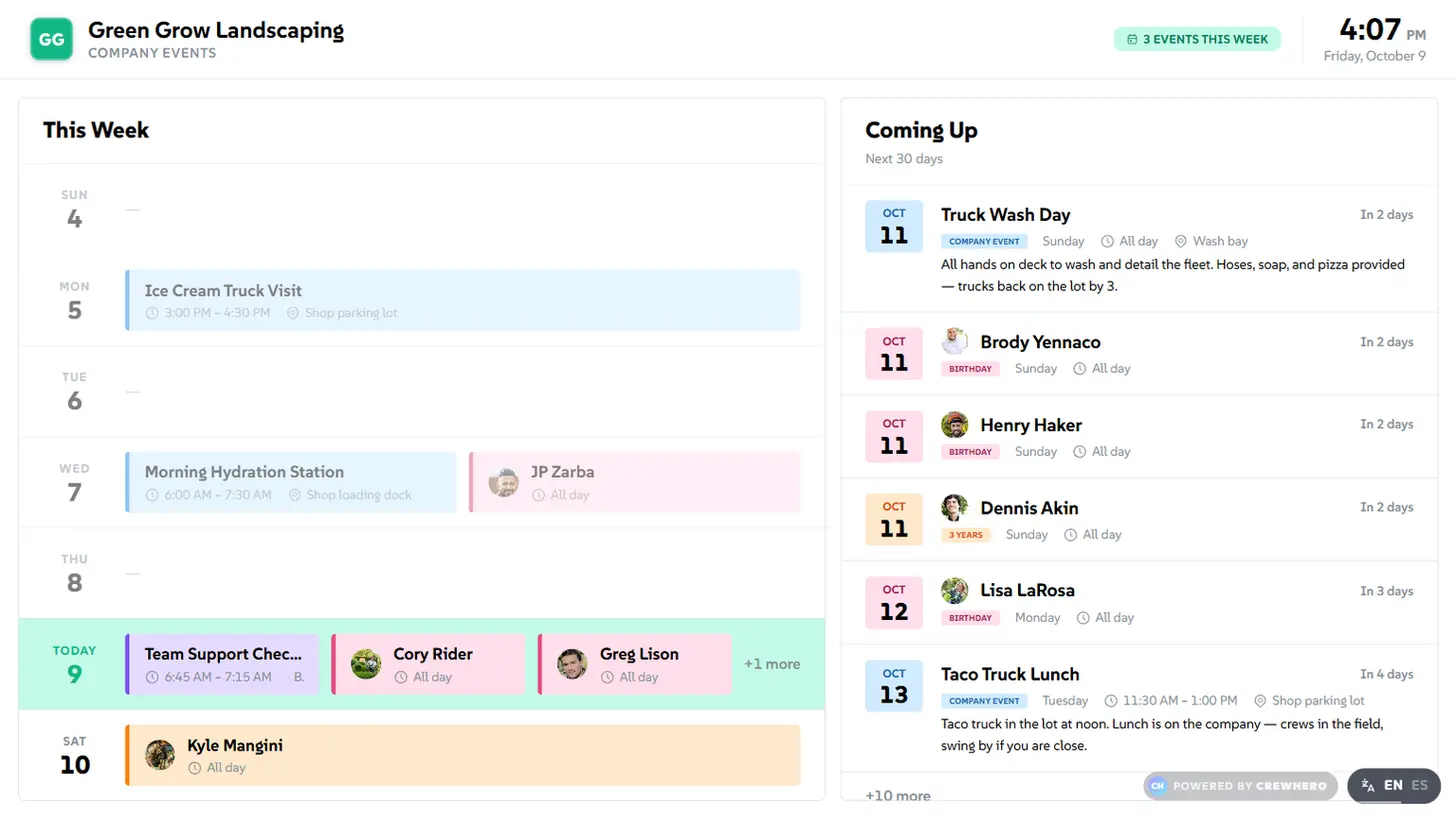Expand the +10 more upcoming events
This screenshot has width=1456, height=819.
click(x=898, y=796)
